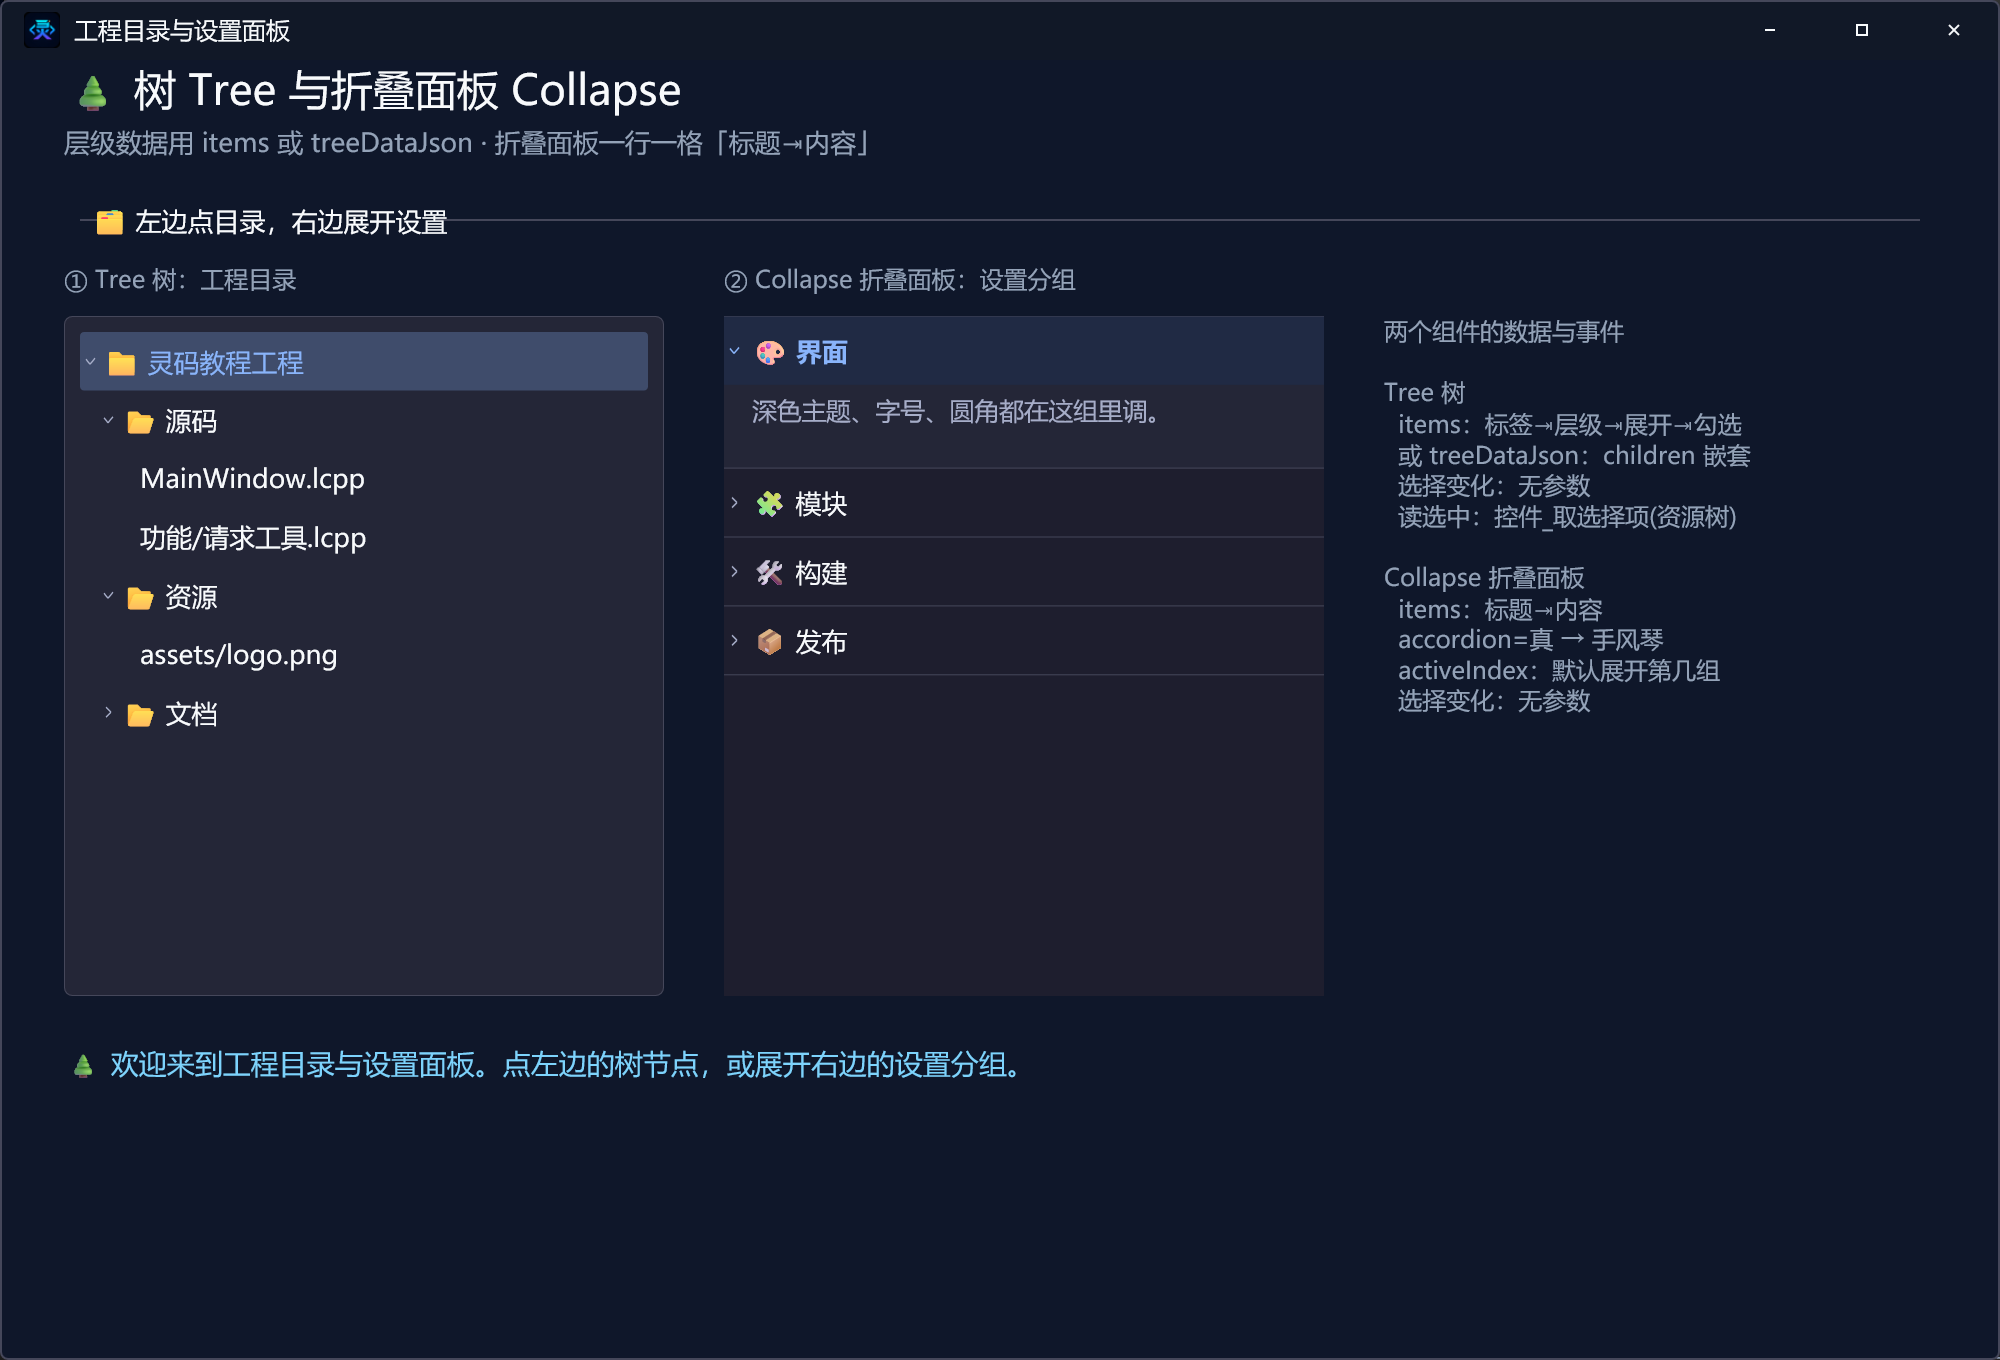The width and height of the screenshot is (2000, 1360).
Task: Expand the 构建 panel chevron
Action: point(735,571)
